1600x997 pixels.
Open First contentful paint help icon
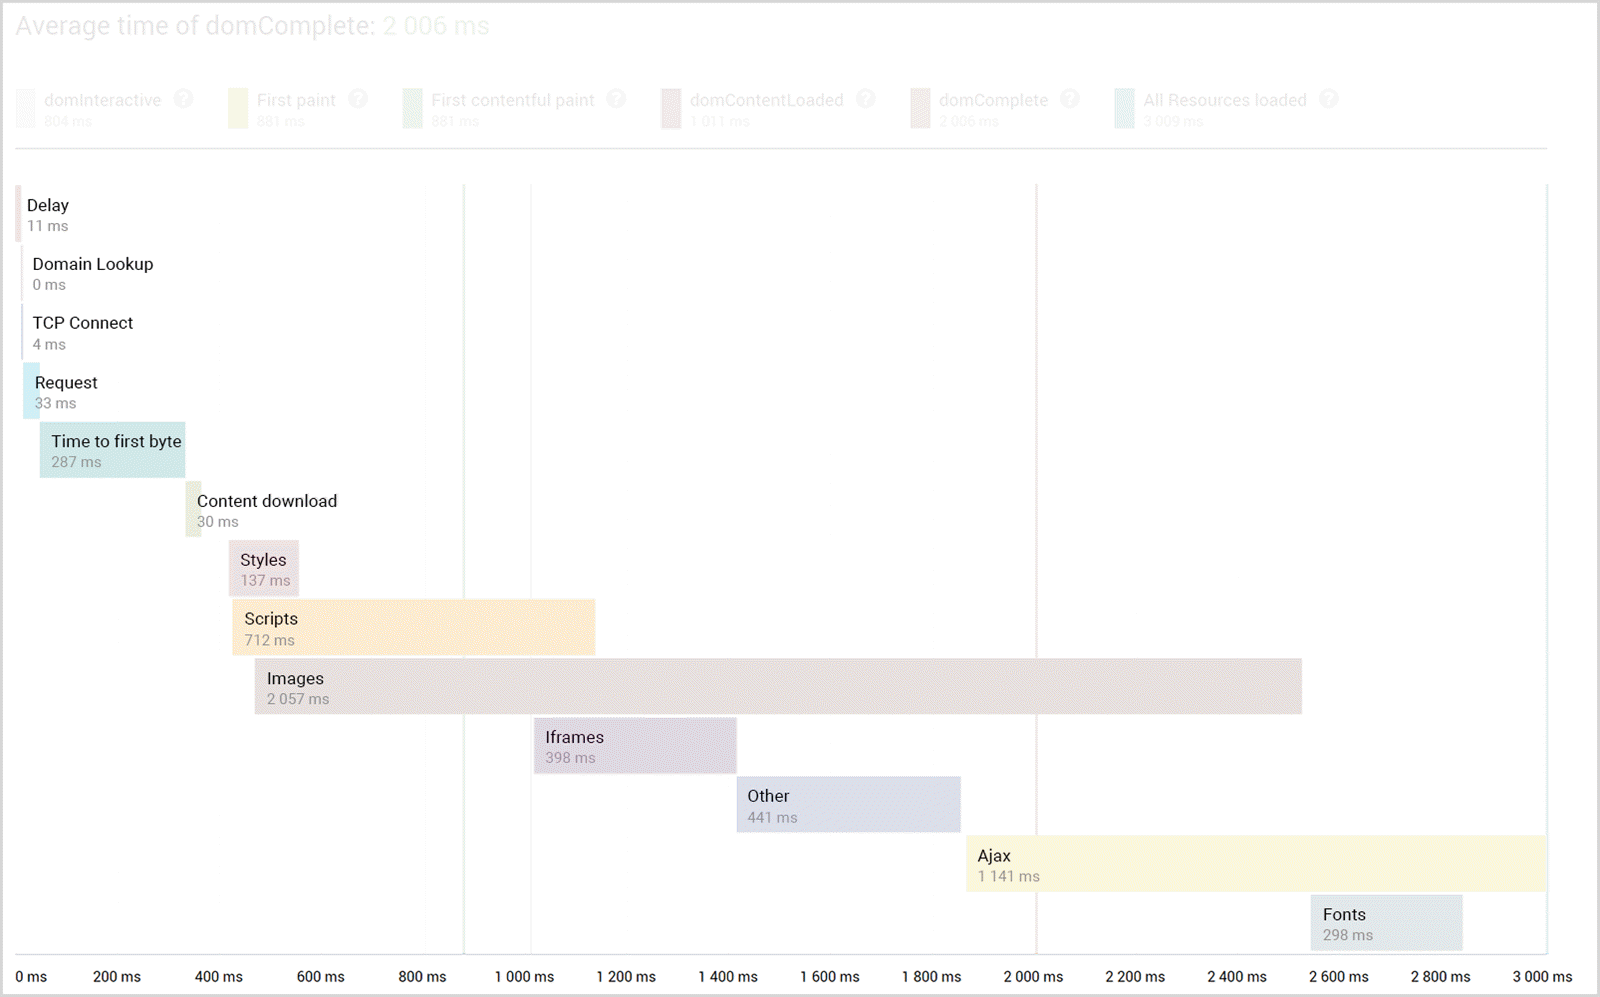617,99
